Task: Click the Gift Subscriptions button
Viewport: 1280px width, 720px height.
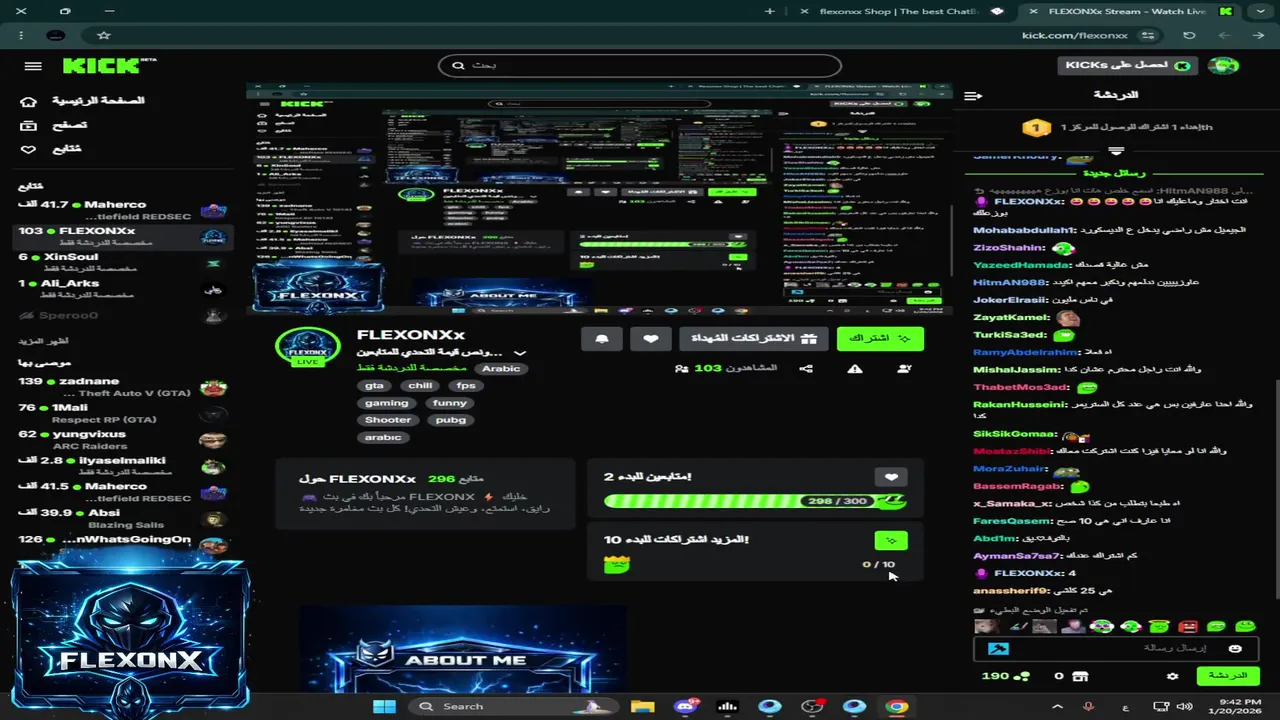Action: [754, 339]
